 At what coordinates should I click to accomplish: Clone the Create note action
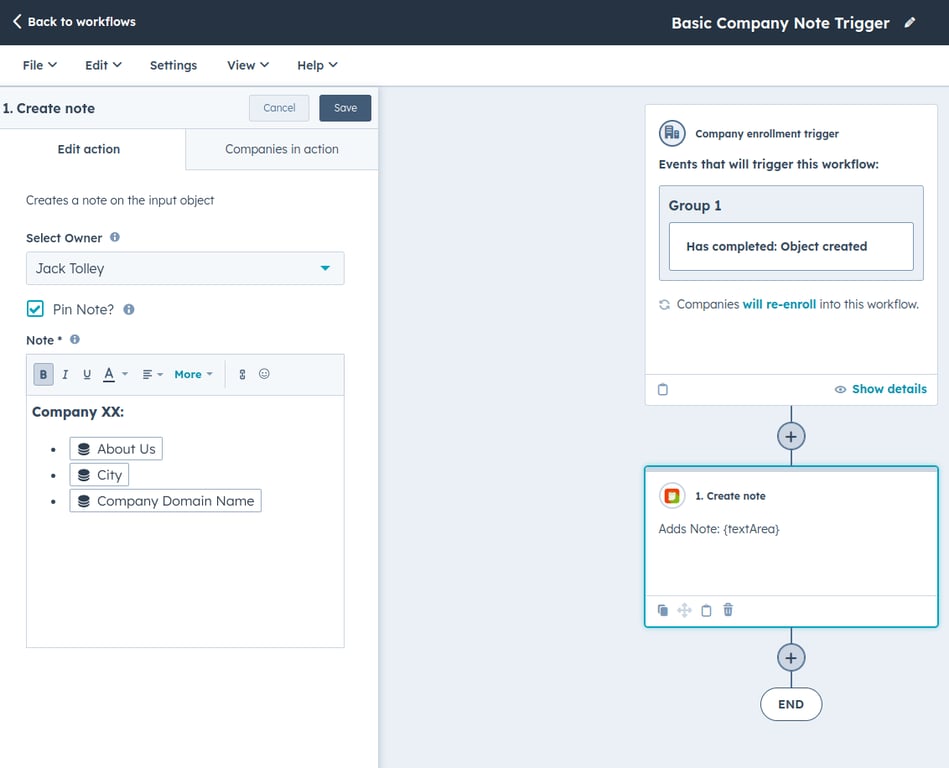coord(662,609)
